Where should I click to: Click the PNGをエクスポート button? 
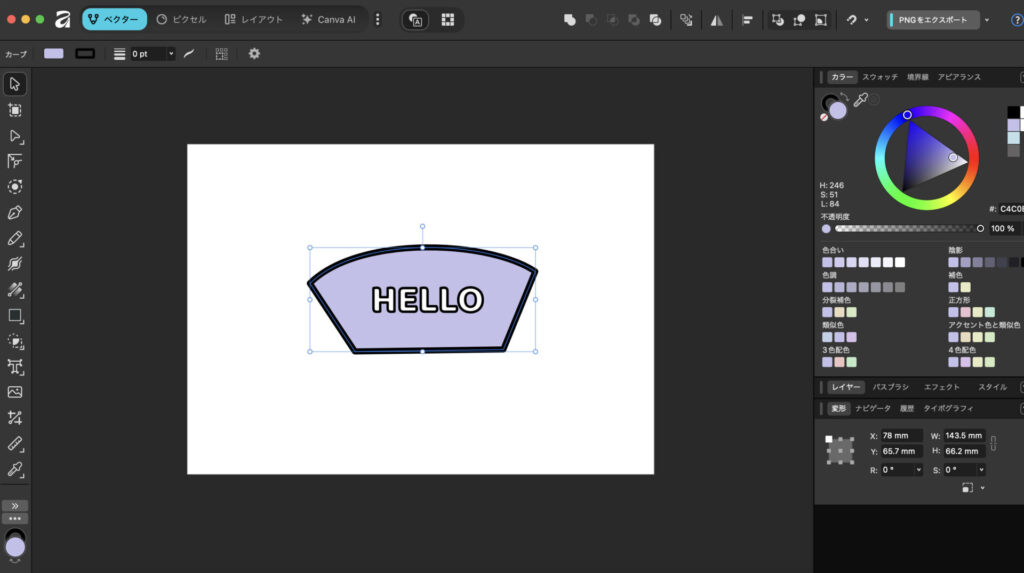coord(932,19)
